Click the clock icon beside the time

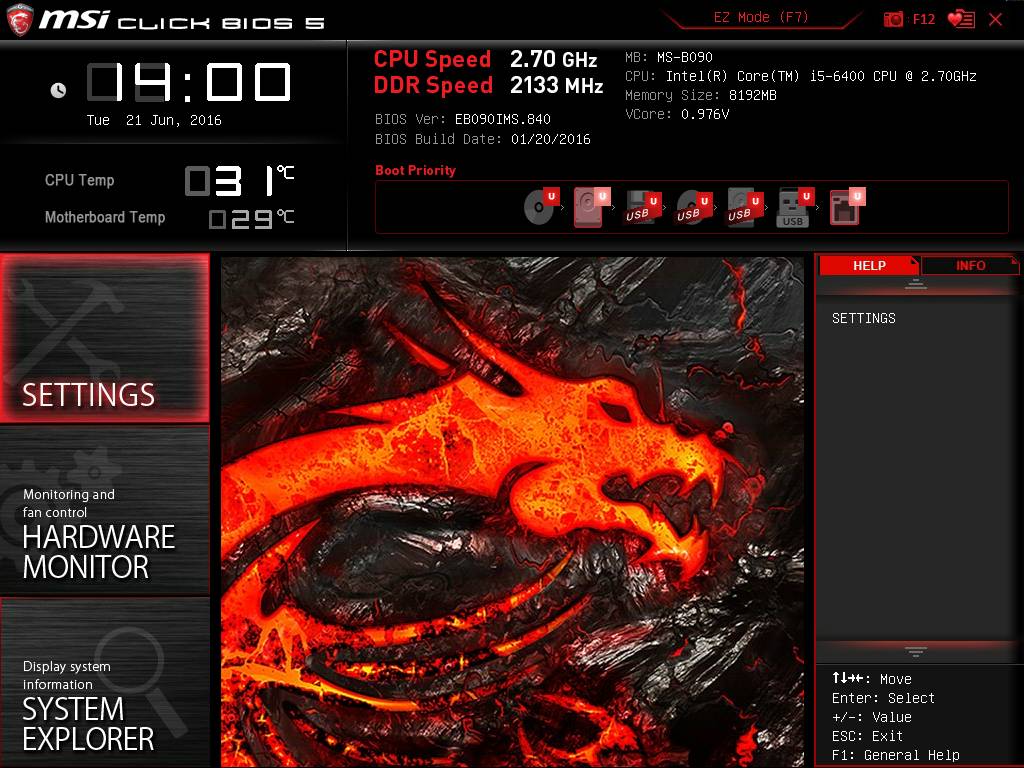(58, 90)
